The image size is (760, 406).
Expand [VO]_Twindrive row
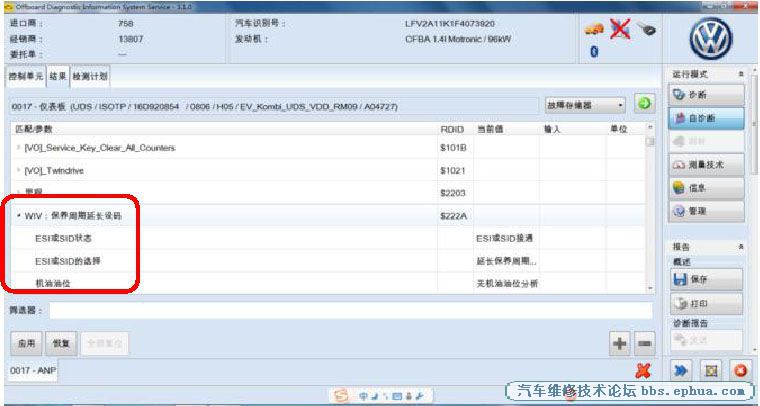[18, 171]
